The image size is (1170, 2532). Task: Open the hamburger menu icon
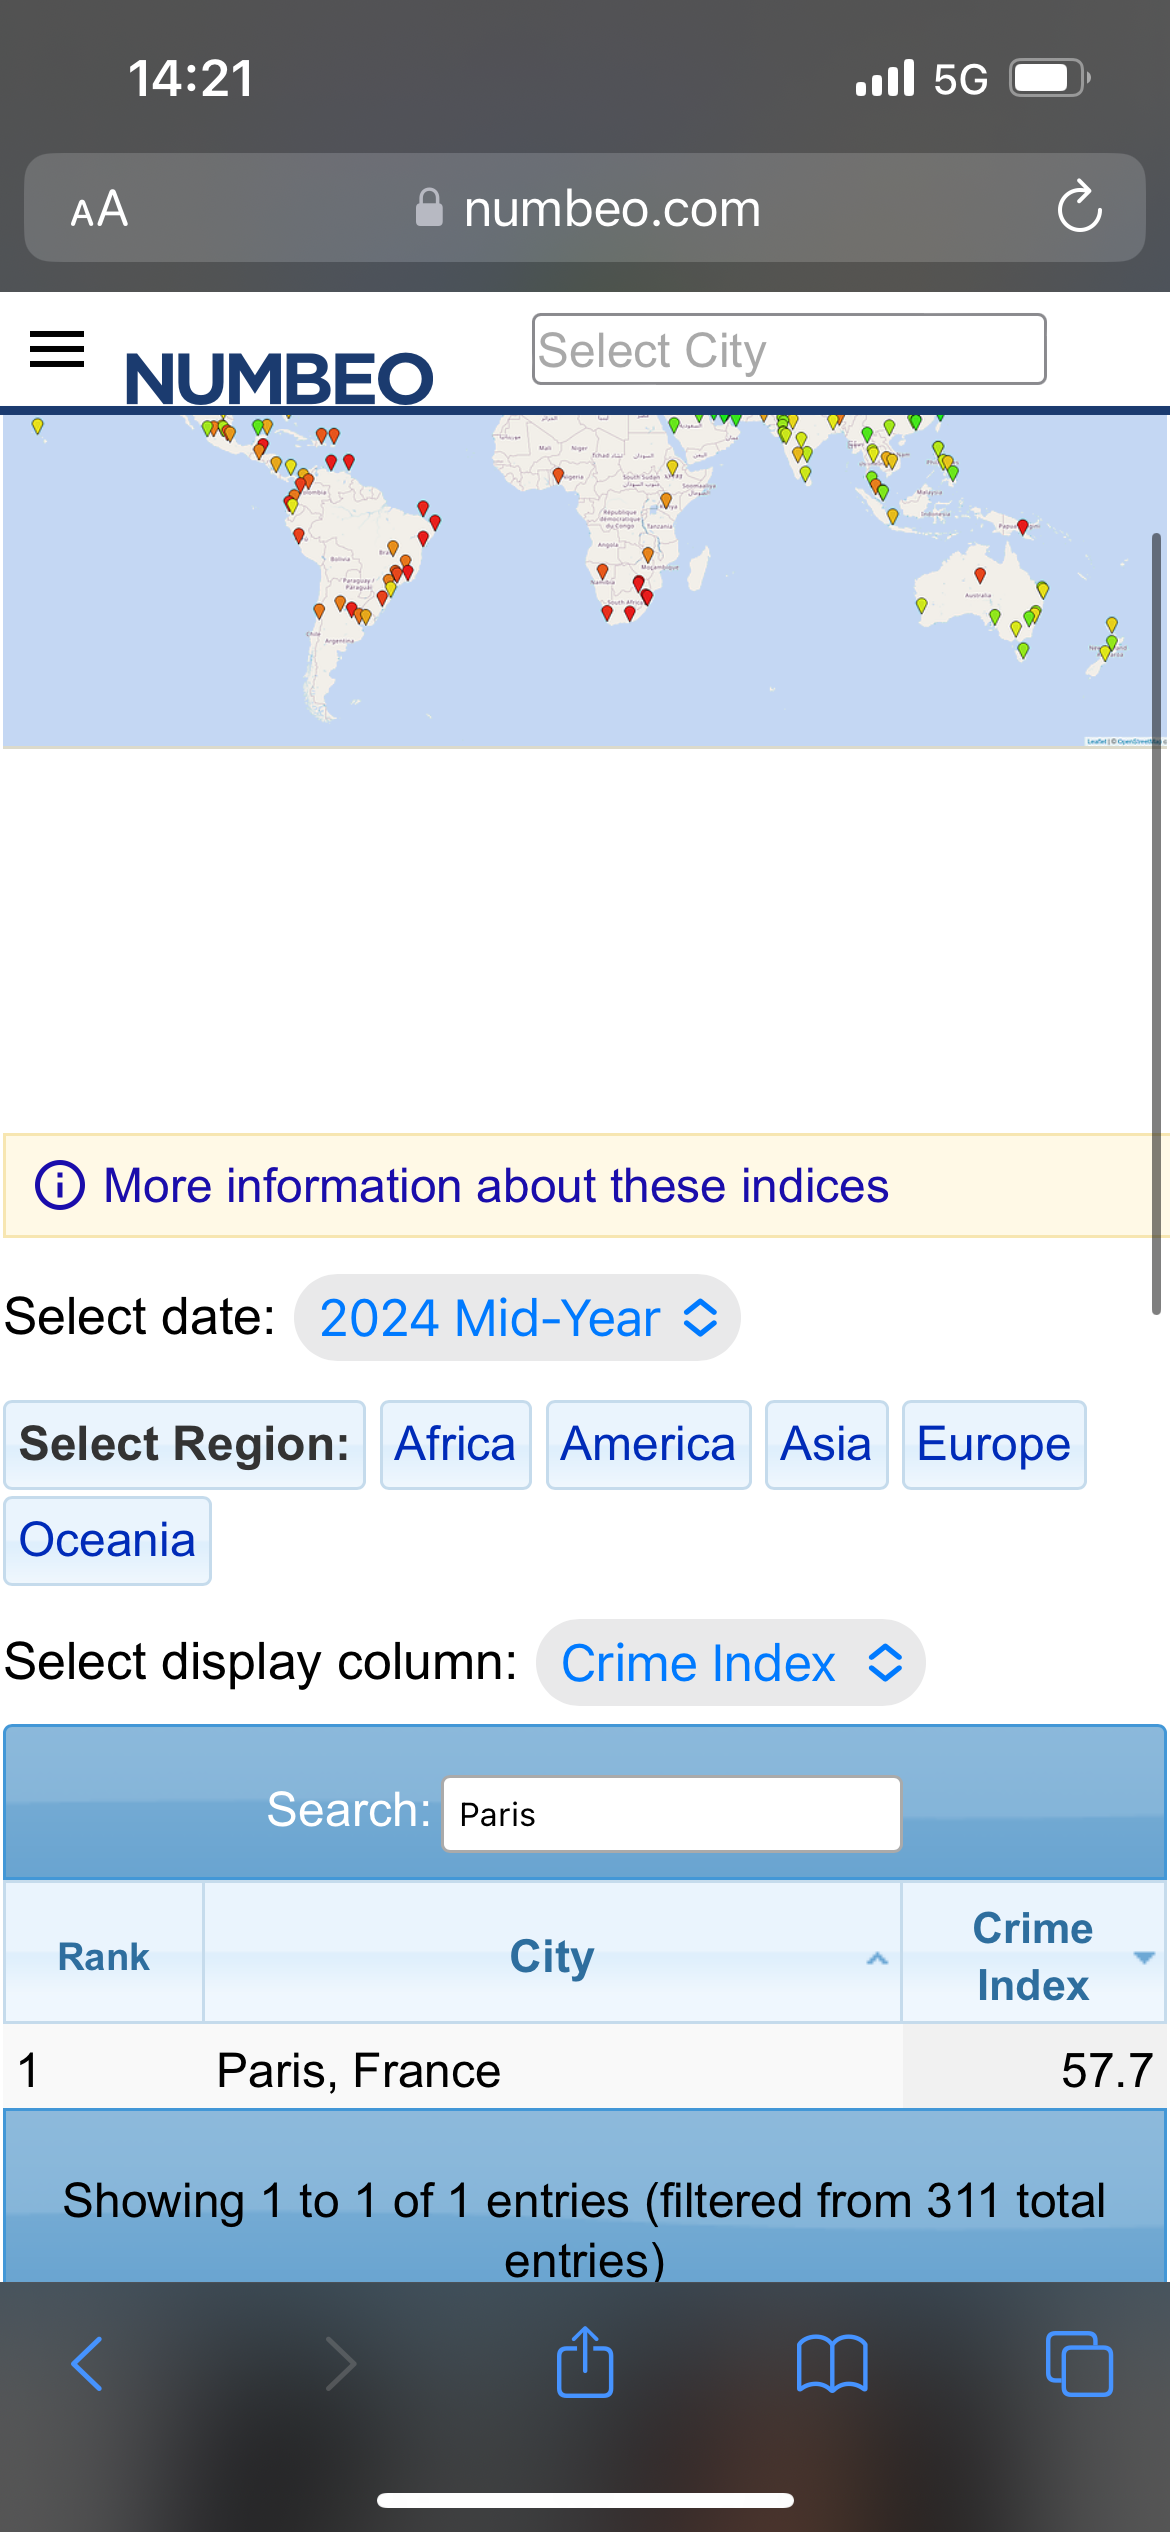click(57, 350)
